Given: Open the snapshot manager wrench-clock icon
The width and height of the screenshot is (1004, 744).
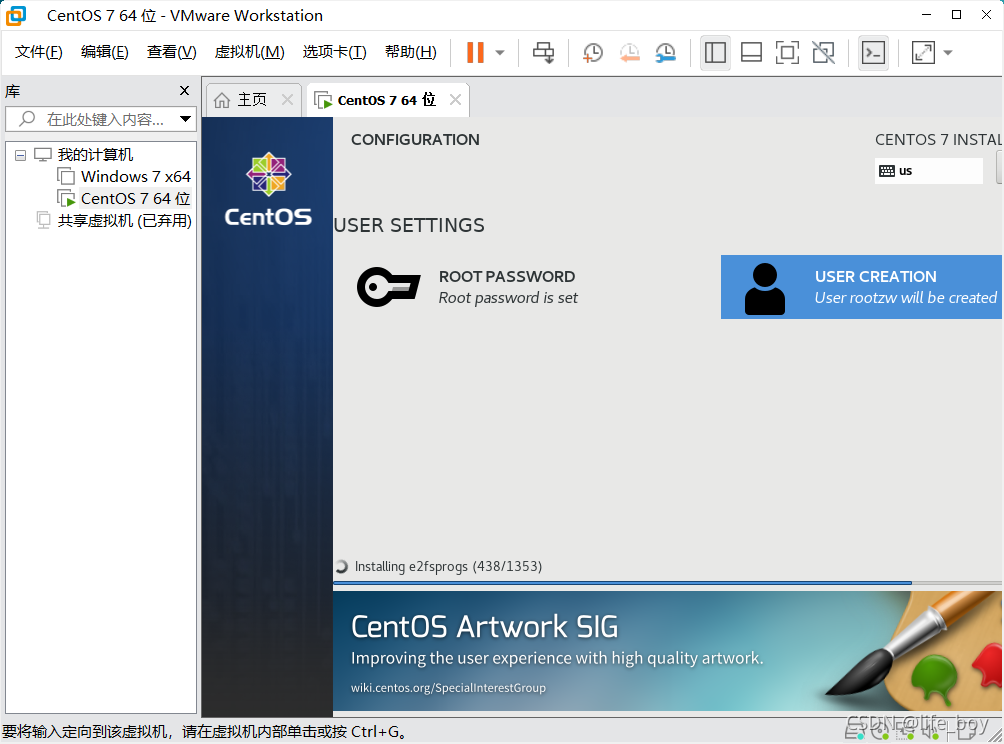Looking at the screenshot, I should pyautogui.click(x=666, y=53).
